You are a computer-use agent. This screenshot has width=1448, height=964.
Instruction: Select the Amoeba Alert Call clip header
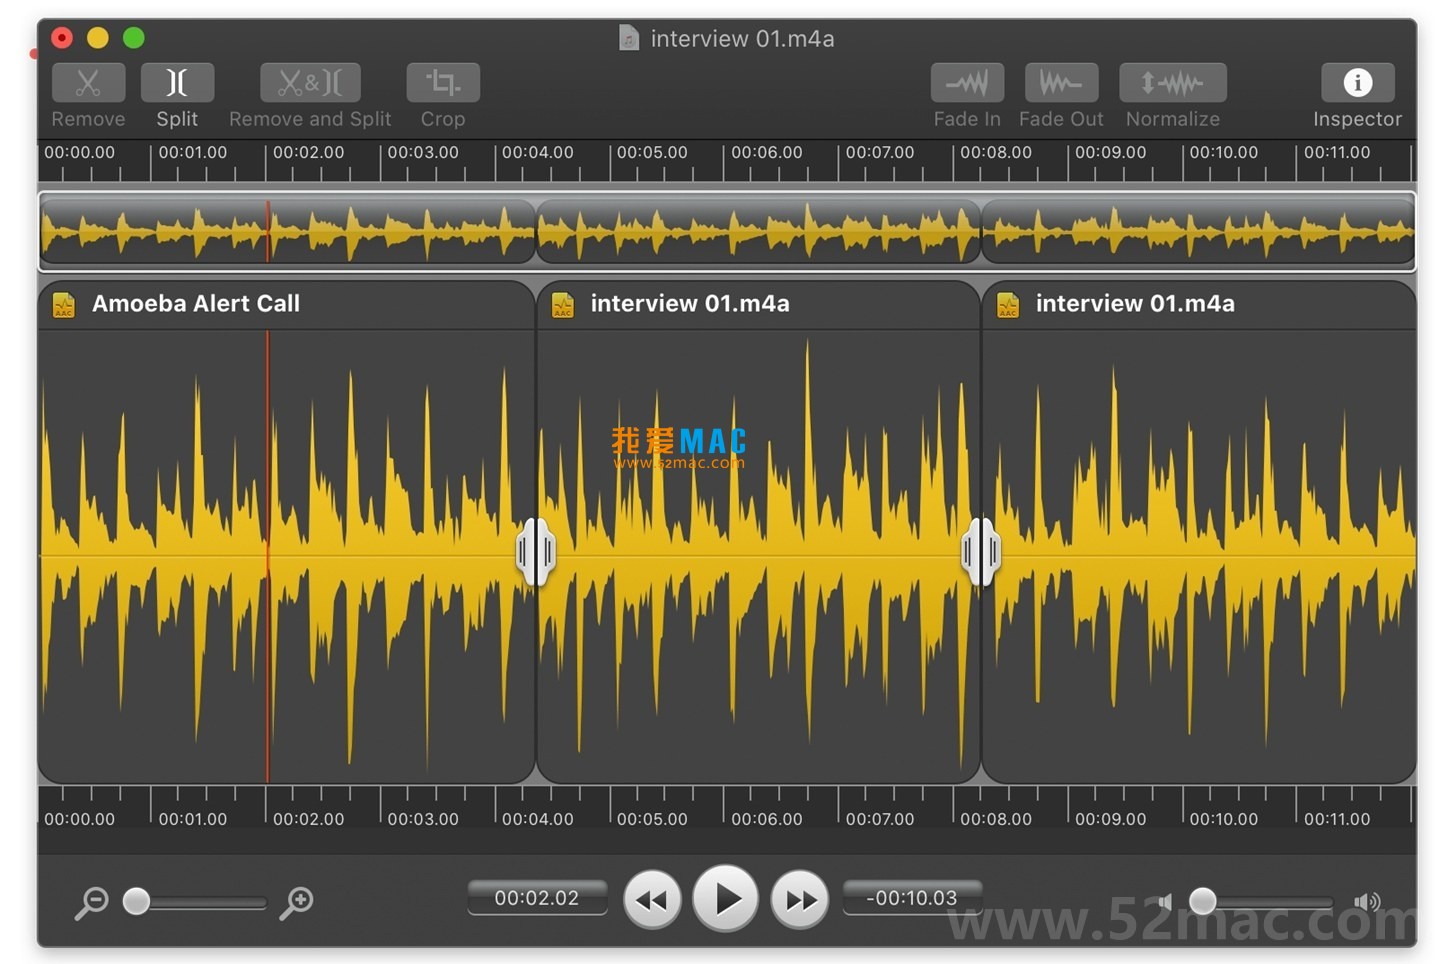pyautogui.click(x=196, y=304)
